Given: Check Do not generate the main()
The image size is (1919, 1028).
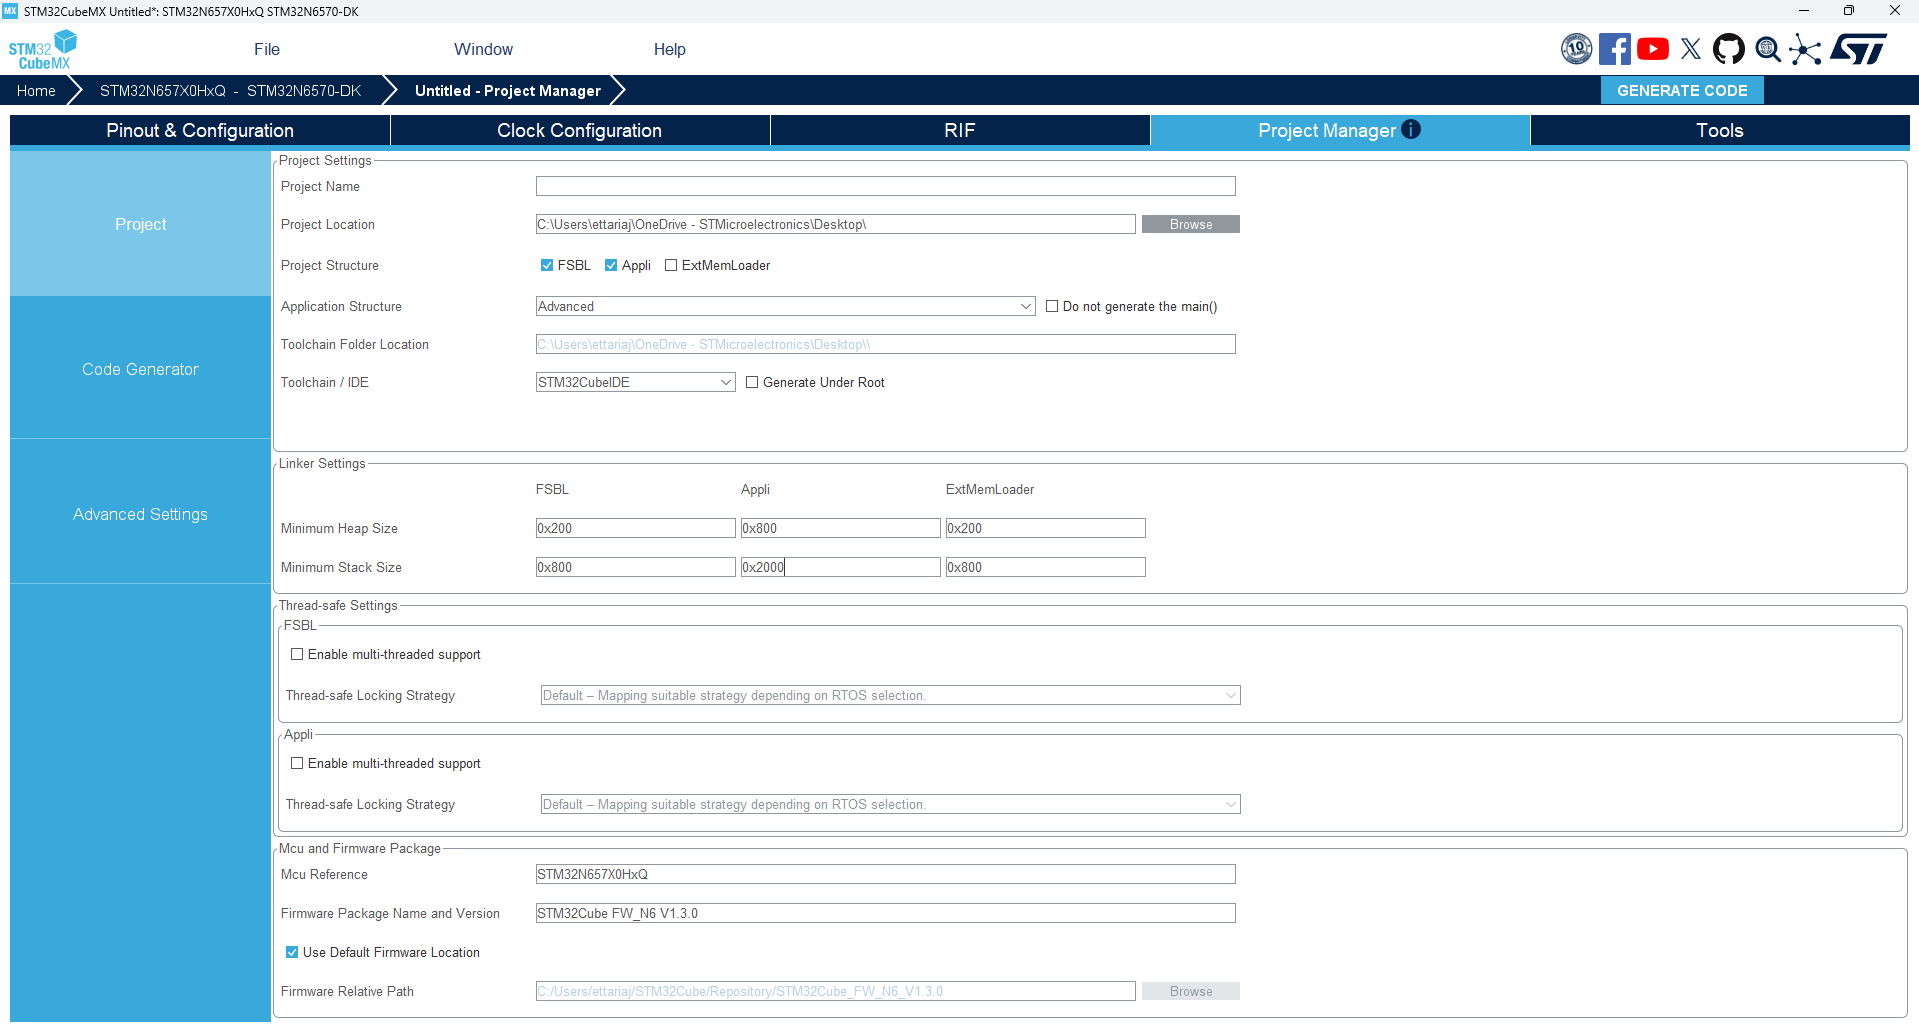Looking at the screenshot, I should 1052,306.
